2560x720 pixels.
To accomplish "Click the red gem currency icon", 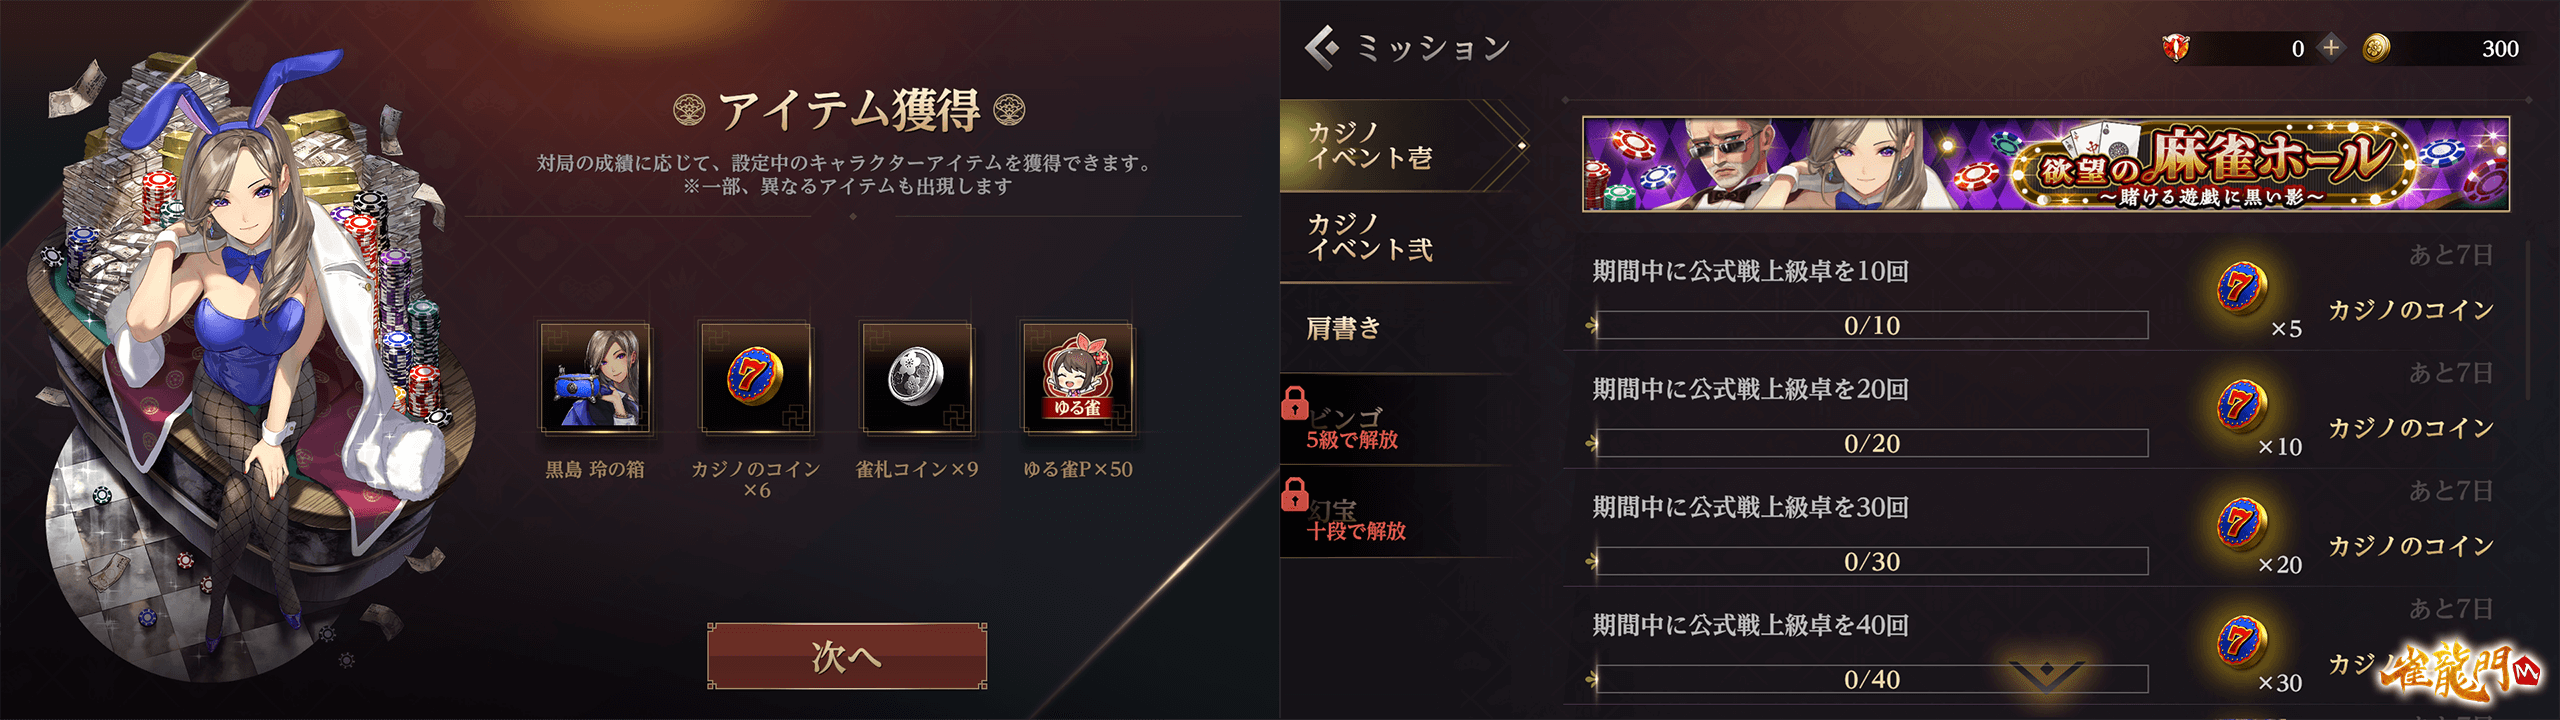I will [2176, 47].
